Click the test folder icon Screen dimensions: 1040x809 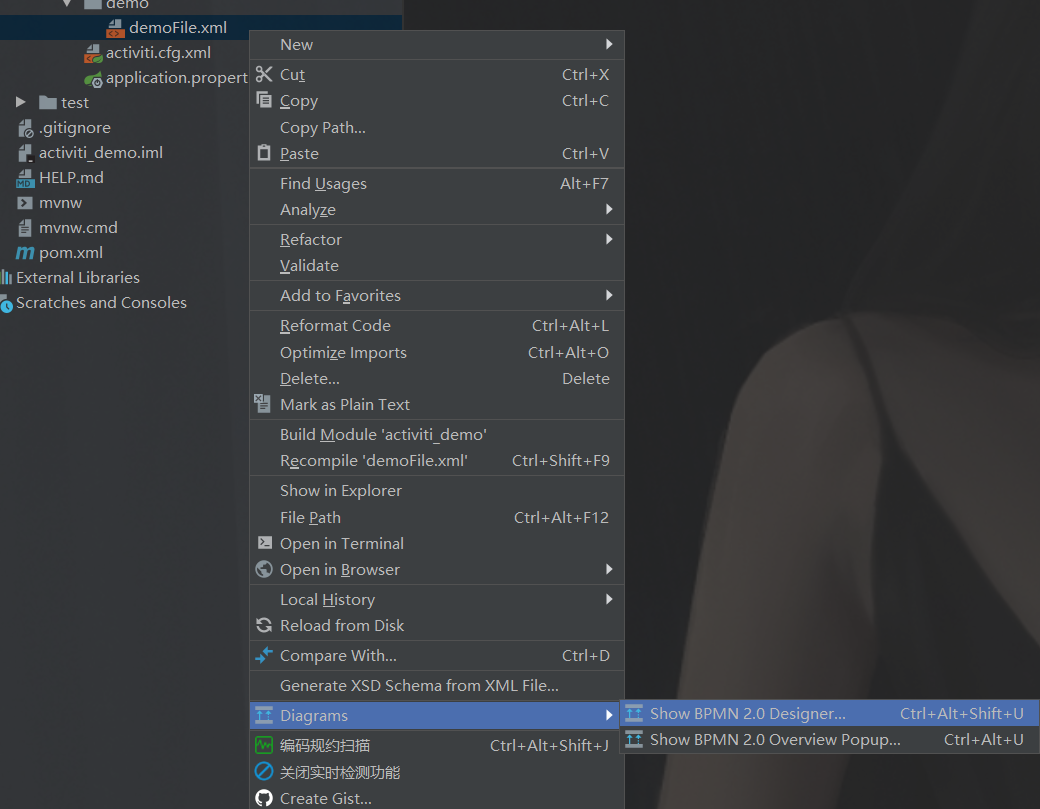[48, 102]
